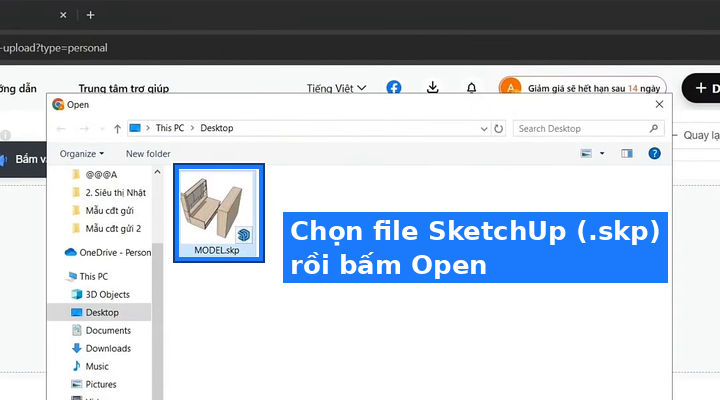Click This PC in address breadcrumb
Viewport: 720px width, 400px height.
[170, 128]
